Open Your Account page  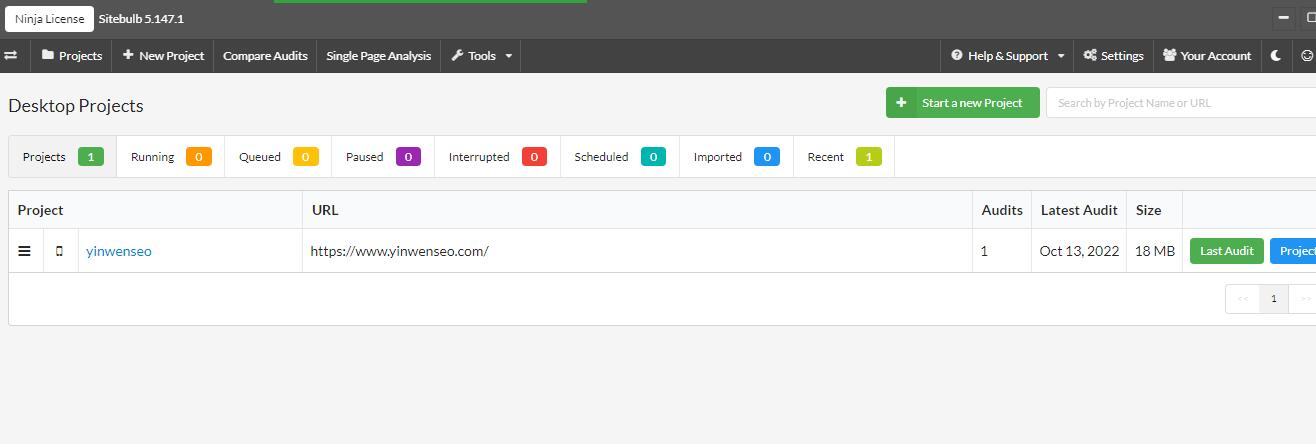click(1206, 56)
